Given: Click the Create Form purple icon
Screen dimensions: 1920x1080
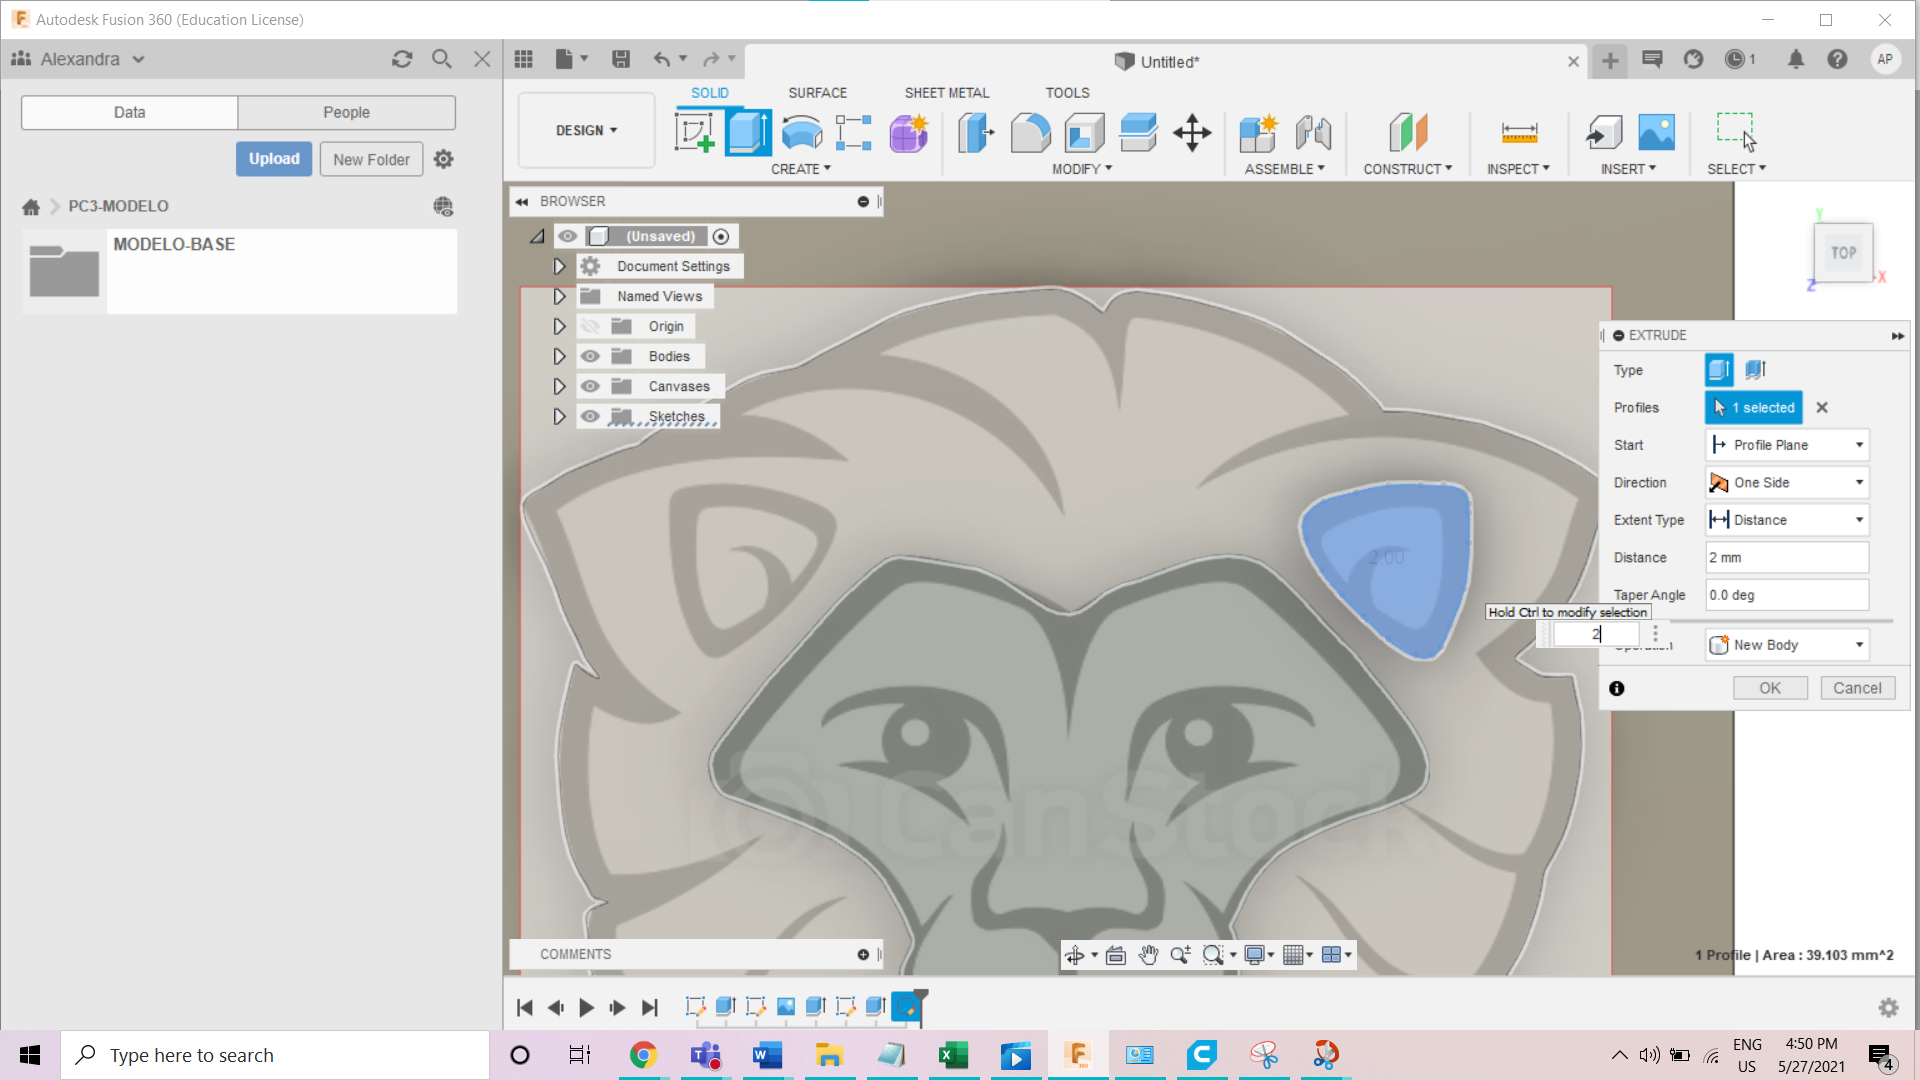Looking at the screenshot, I should pos(908,132).
